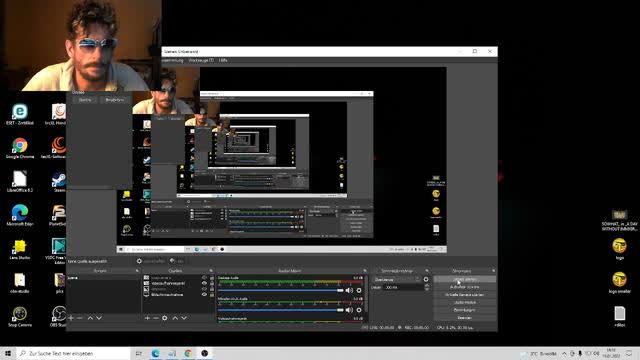
Task: Adjust the Mikrofon/AUX-Audio volume slider
Action: tap(281, 310)
